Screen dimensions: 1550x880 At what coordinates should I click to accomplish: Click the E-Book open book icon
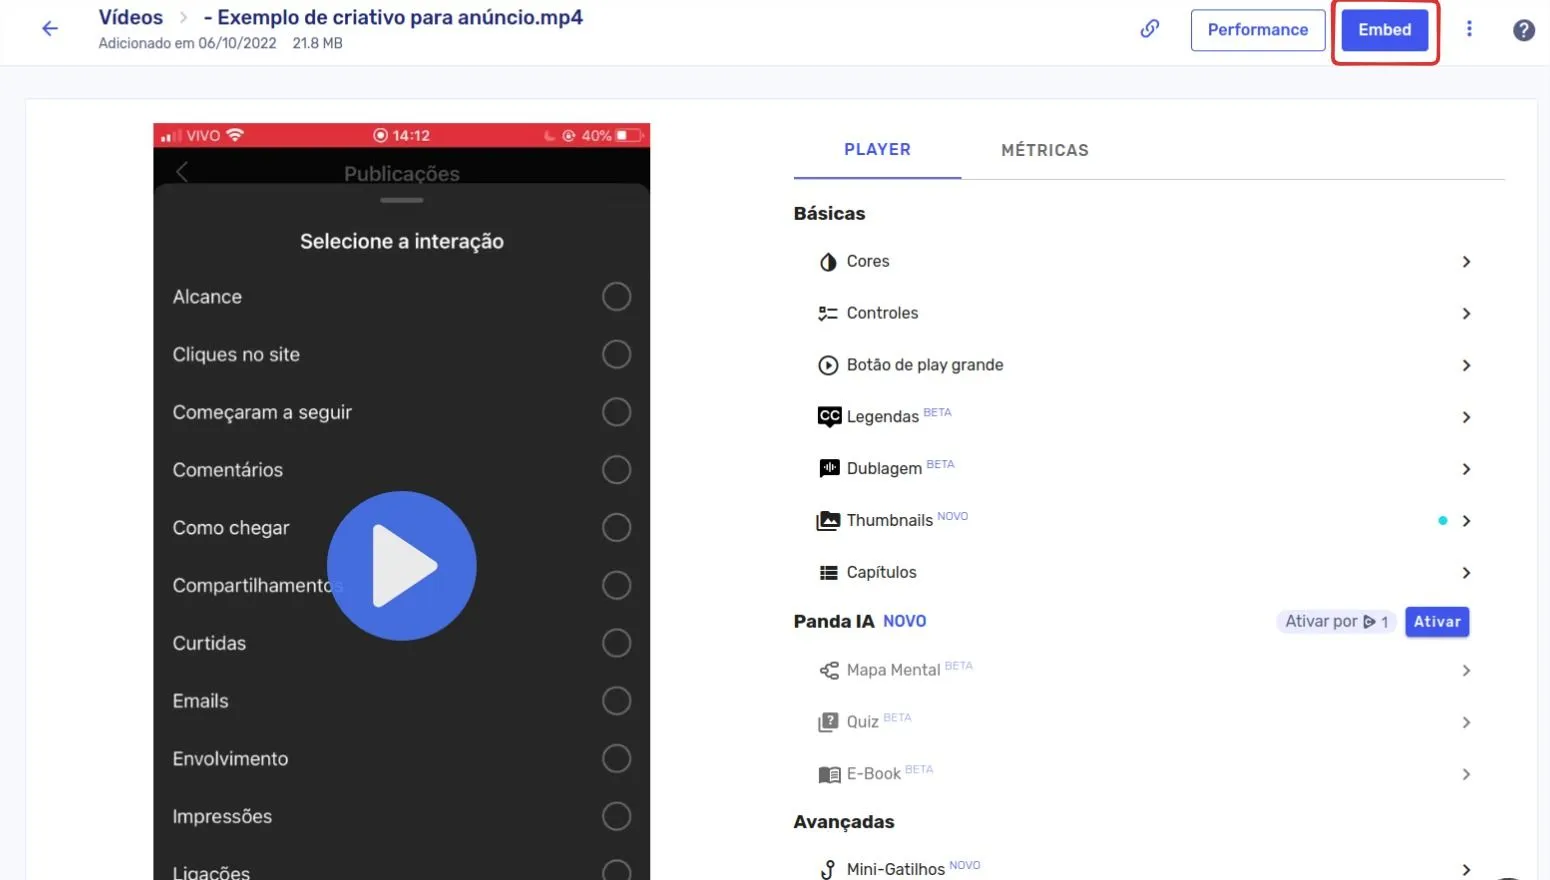tap(829, 775)
